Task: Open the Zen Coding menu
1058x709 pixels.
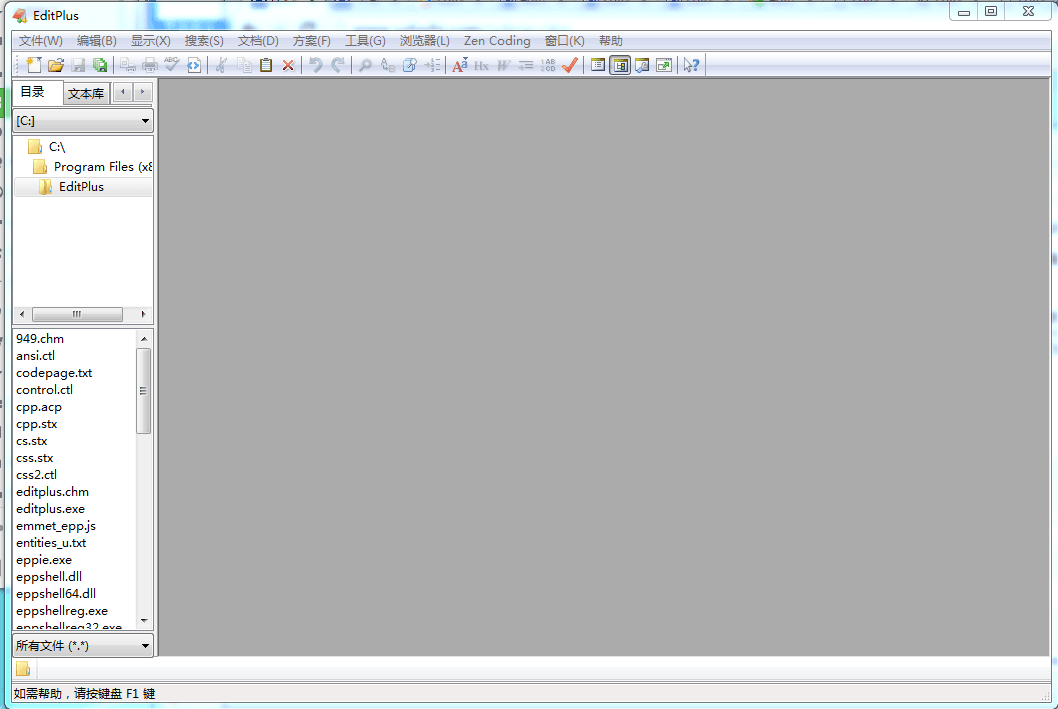Action: (497, 41)
